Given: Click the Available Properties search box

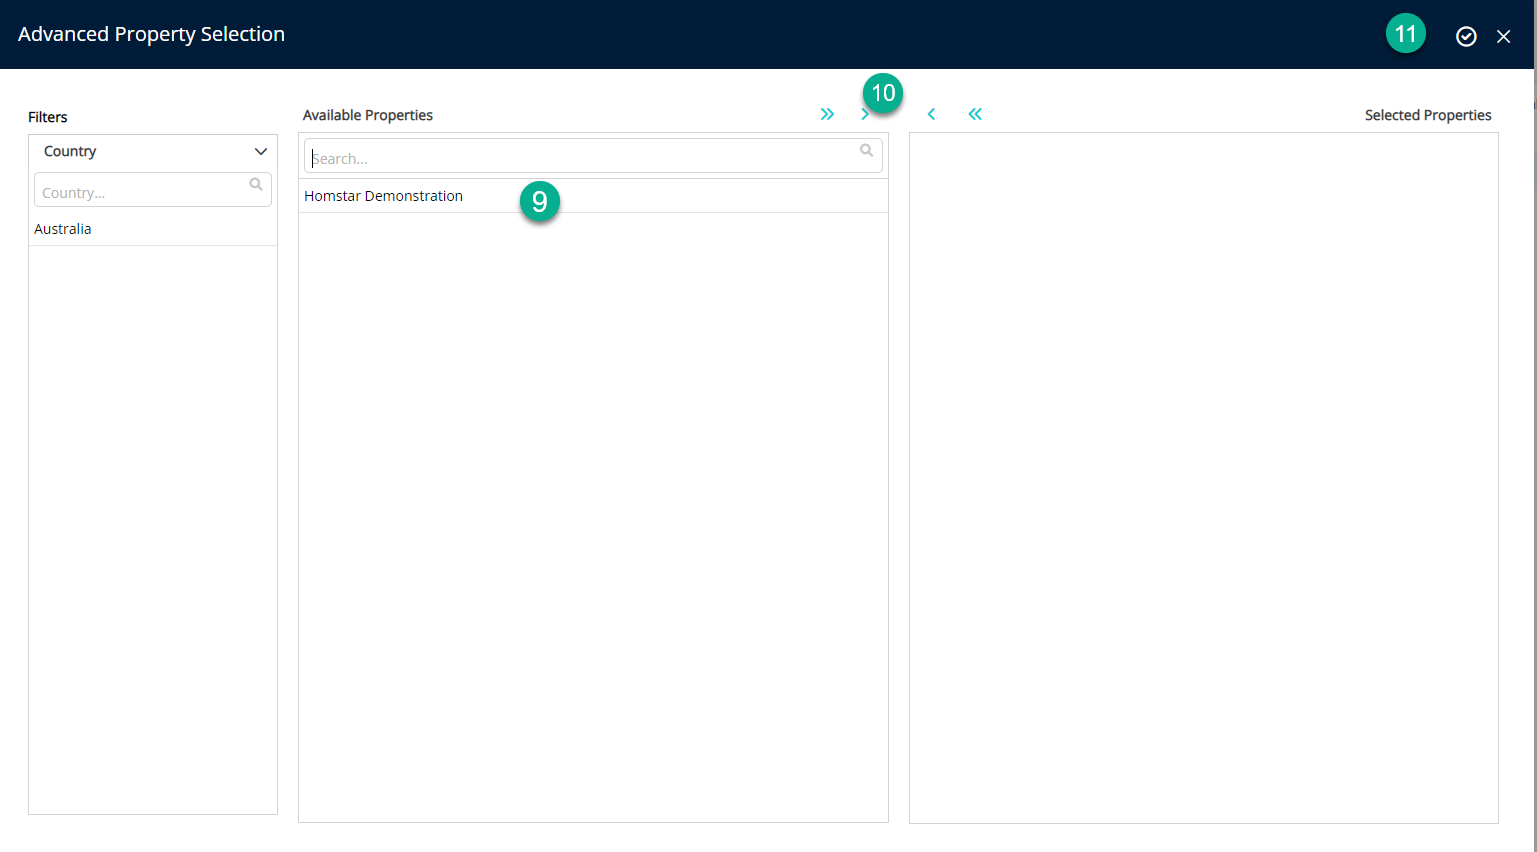Looking at the screenshot, I should (580, 158).
